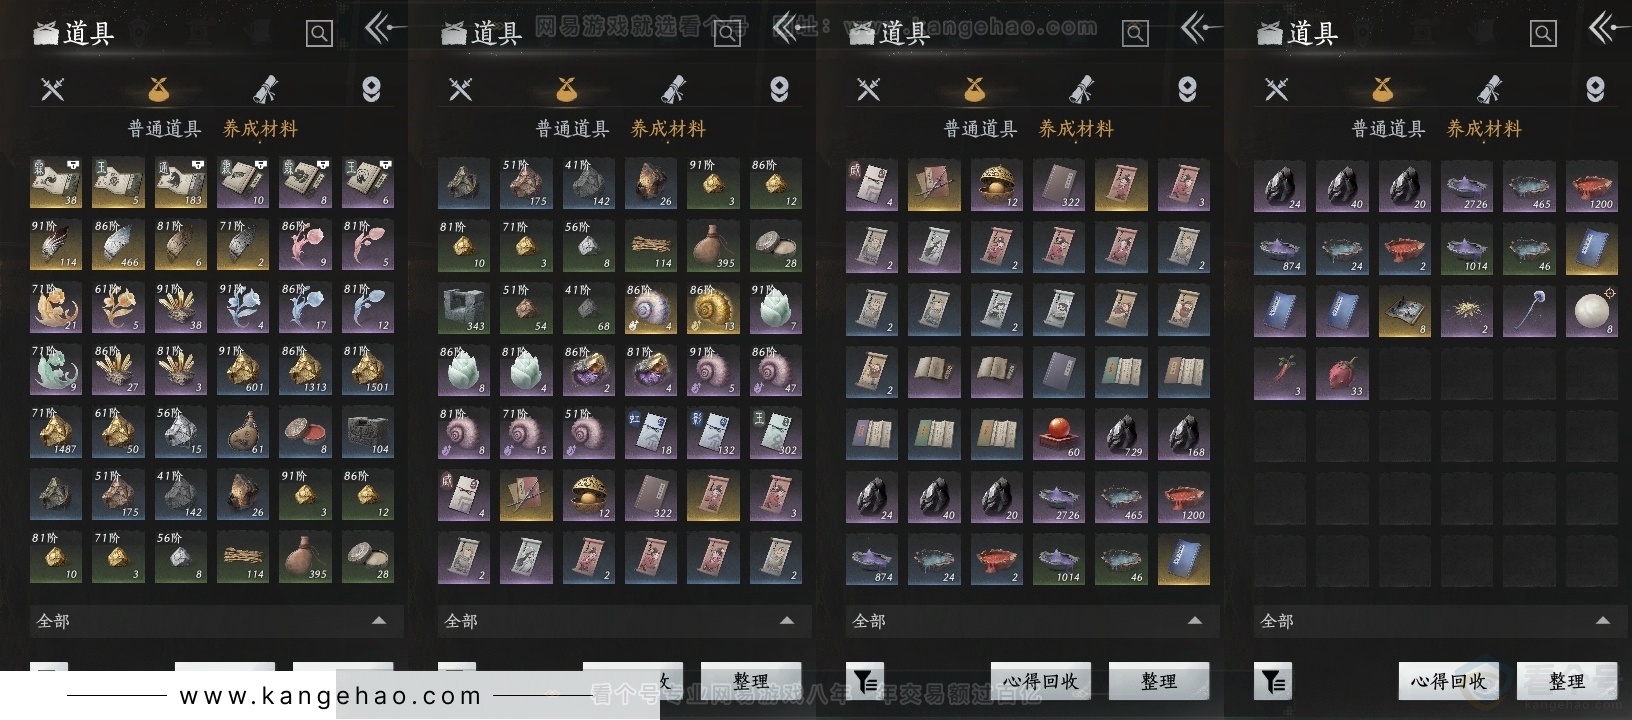This screenshot has width=1632, height=720.
Task: Select crossed-swords category icon in second panel
Action: tap(461, 89)
